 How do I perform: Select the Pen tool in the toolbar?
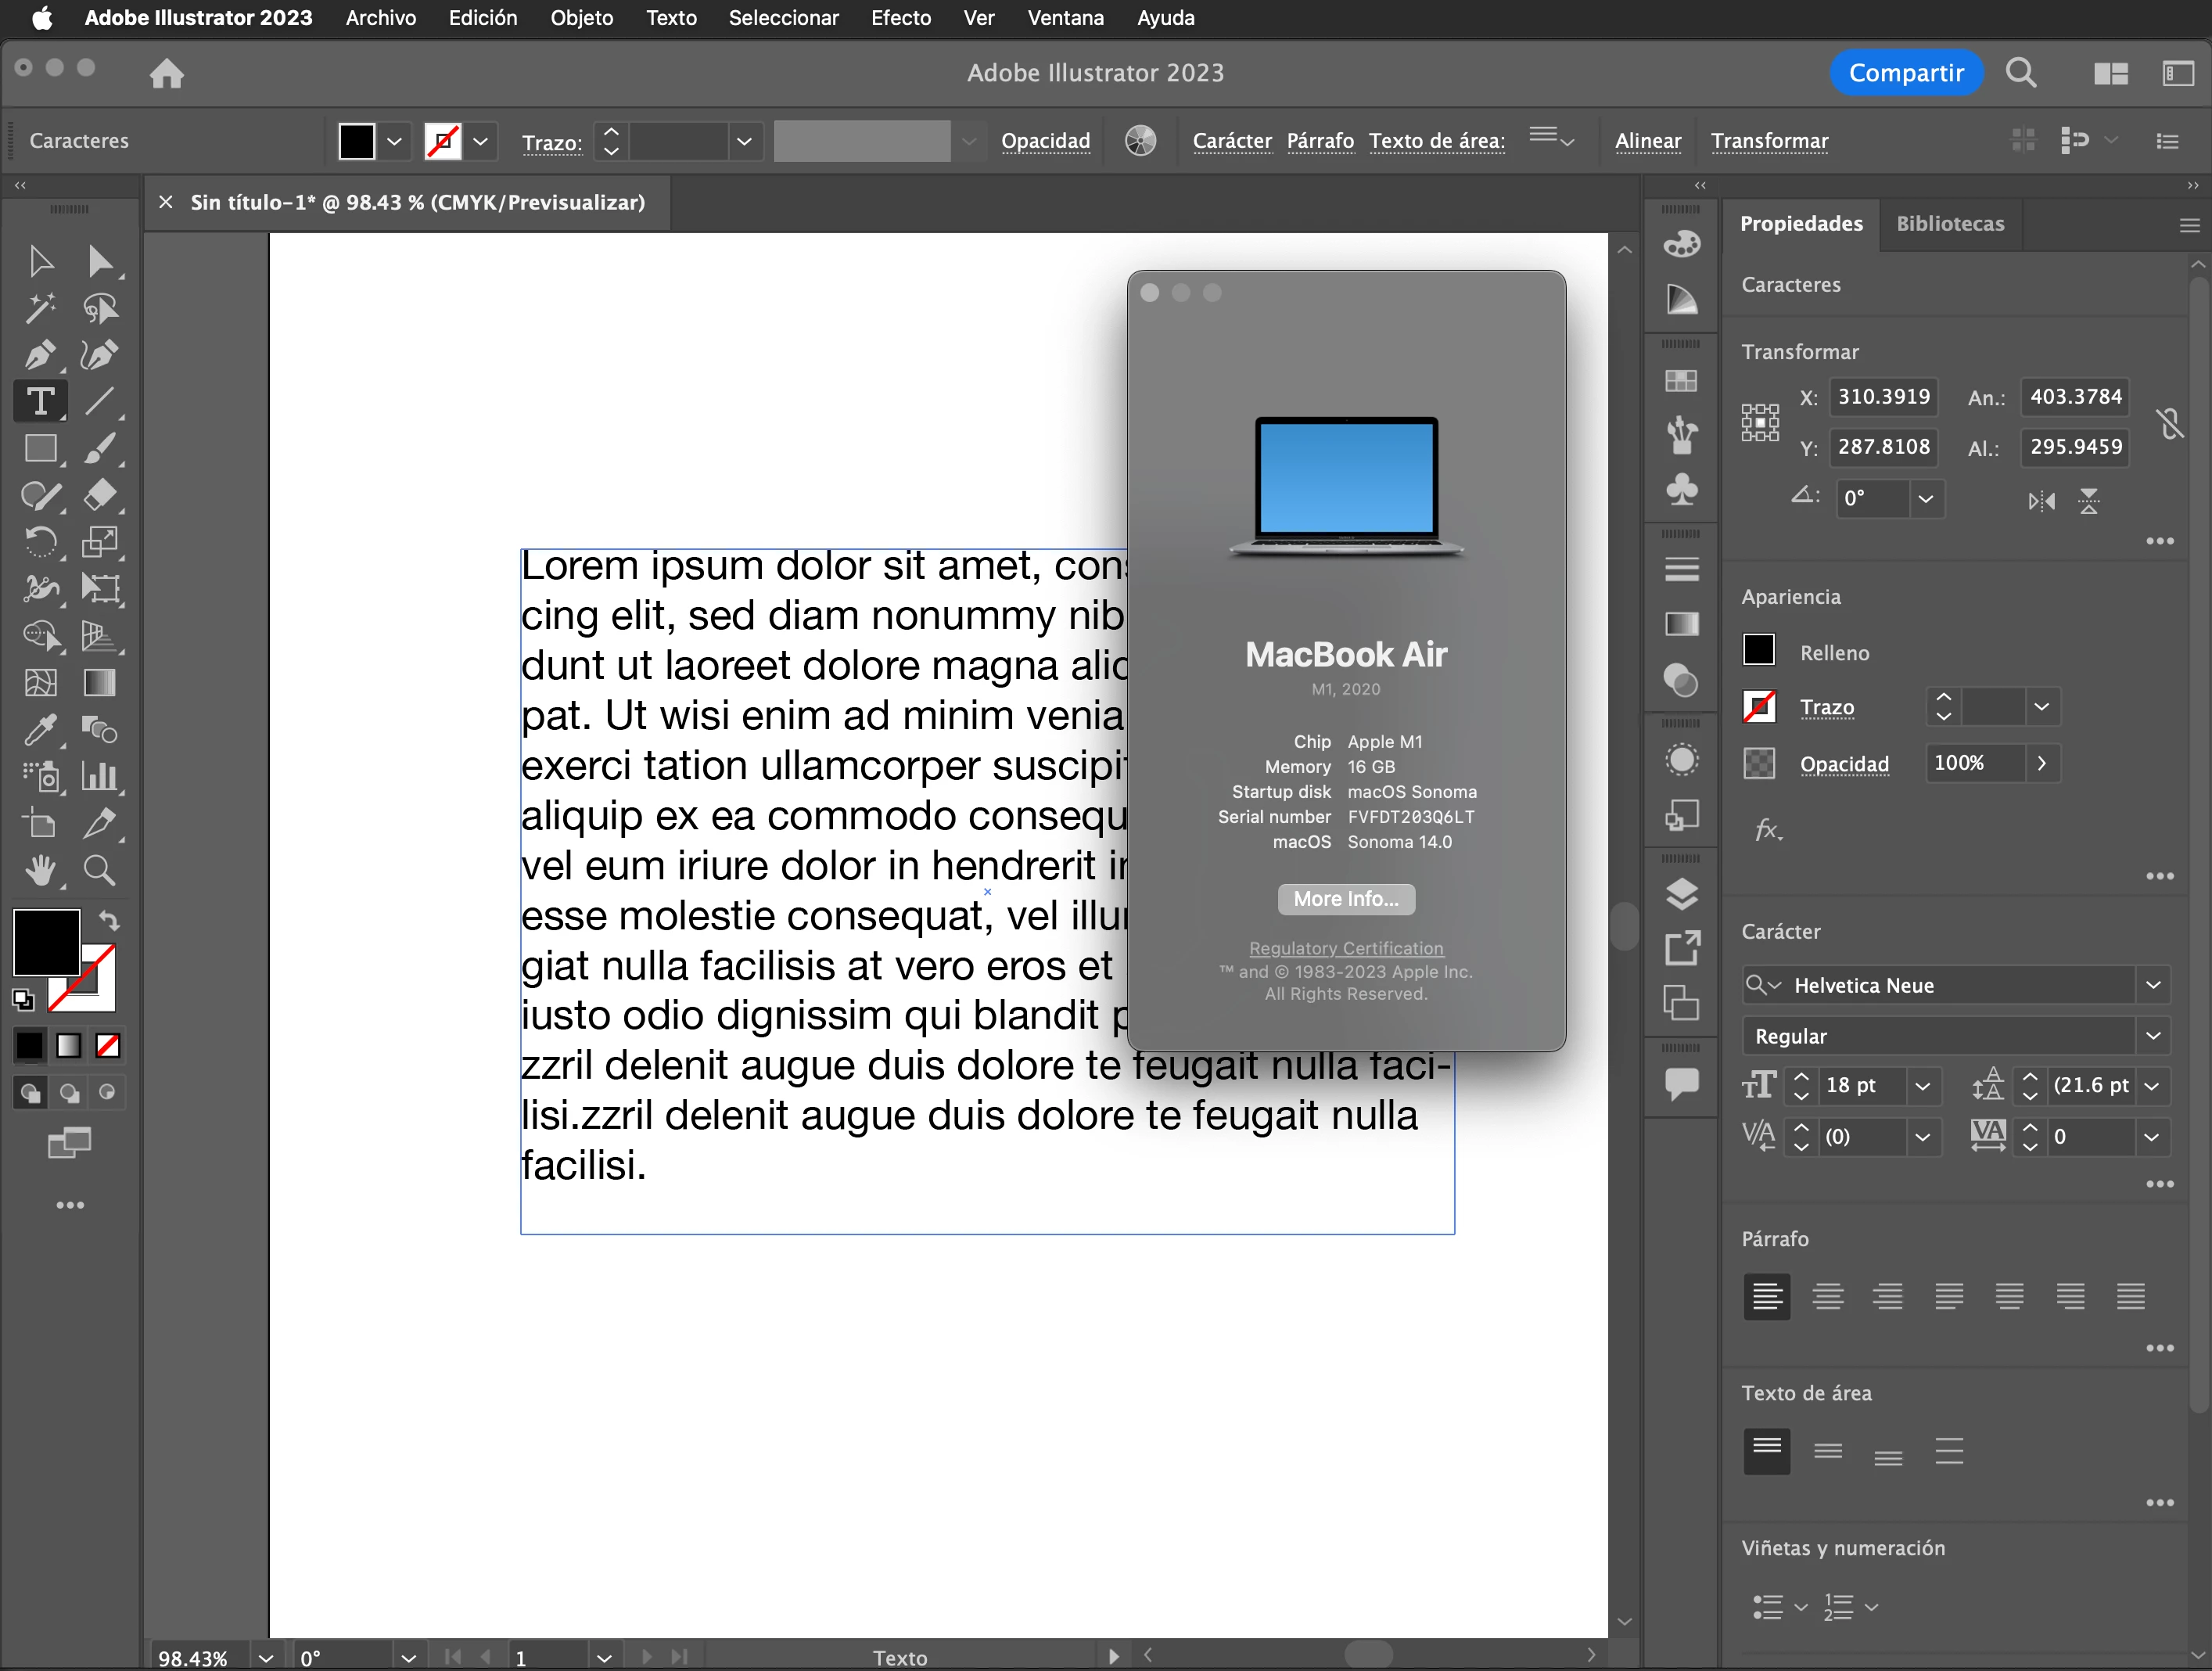[x=40, y=355]
